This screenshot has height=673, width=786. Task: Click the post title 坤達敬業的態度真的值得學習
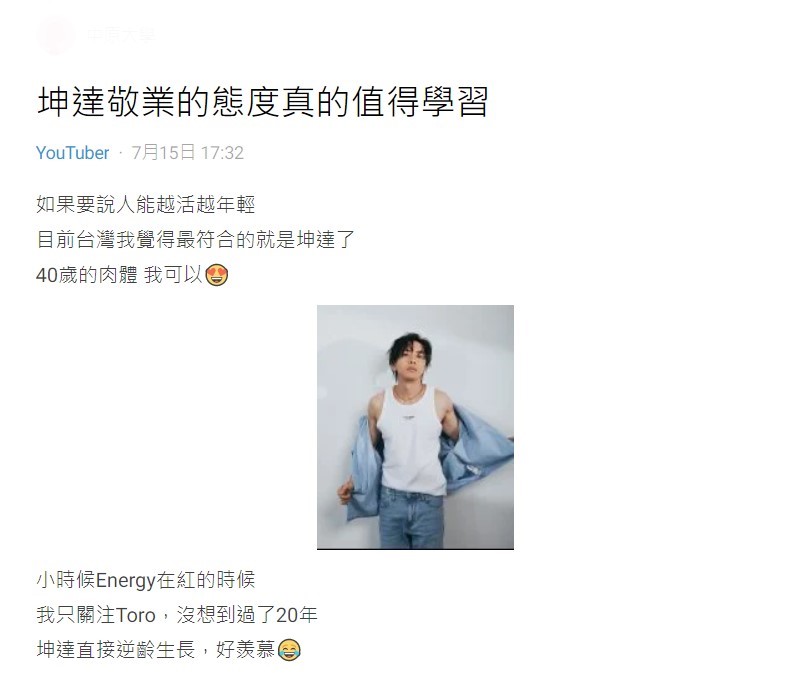tap(263, 102)
